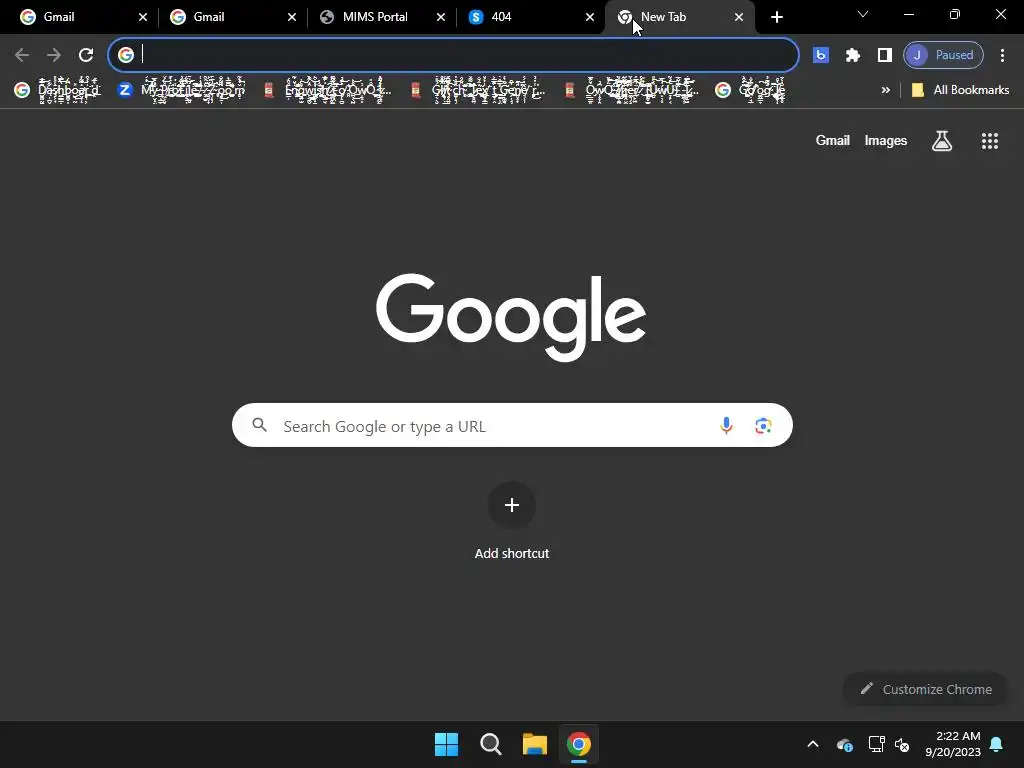Open the Windows Start menu
The width and height of the screenshot is (1024, 768).
click(x=447, y=744)
